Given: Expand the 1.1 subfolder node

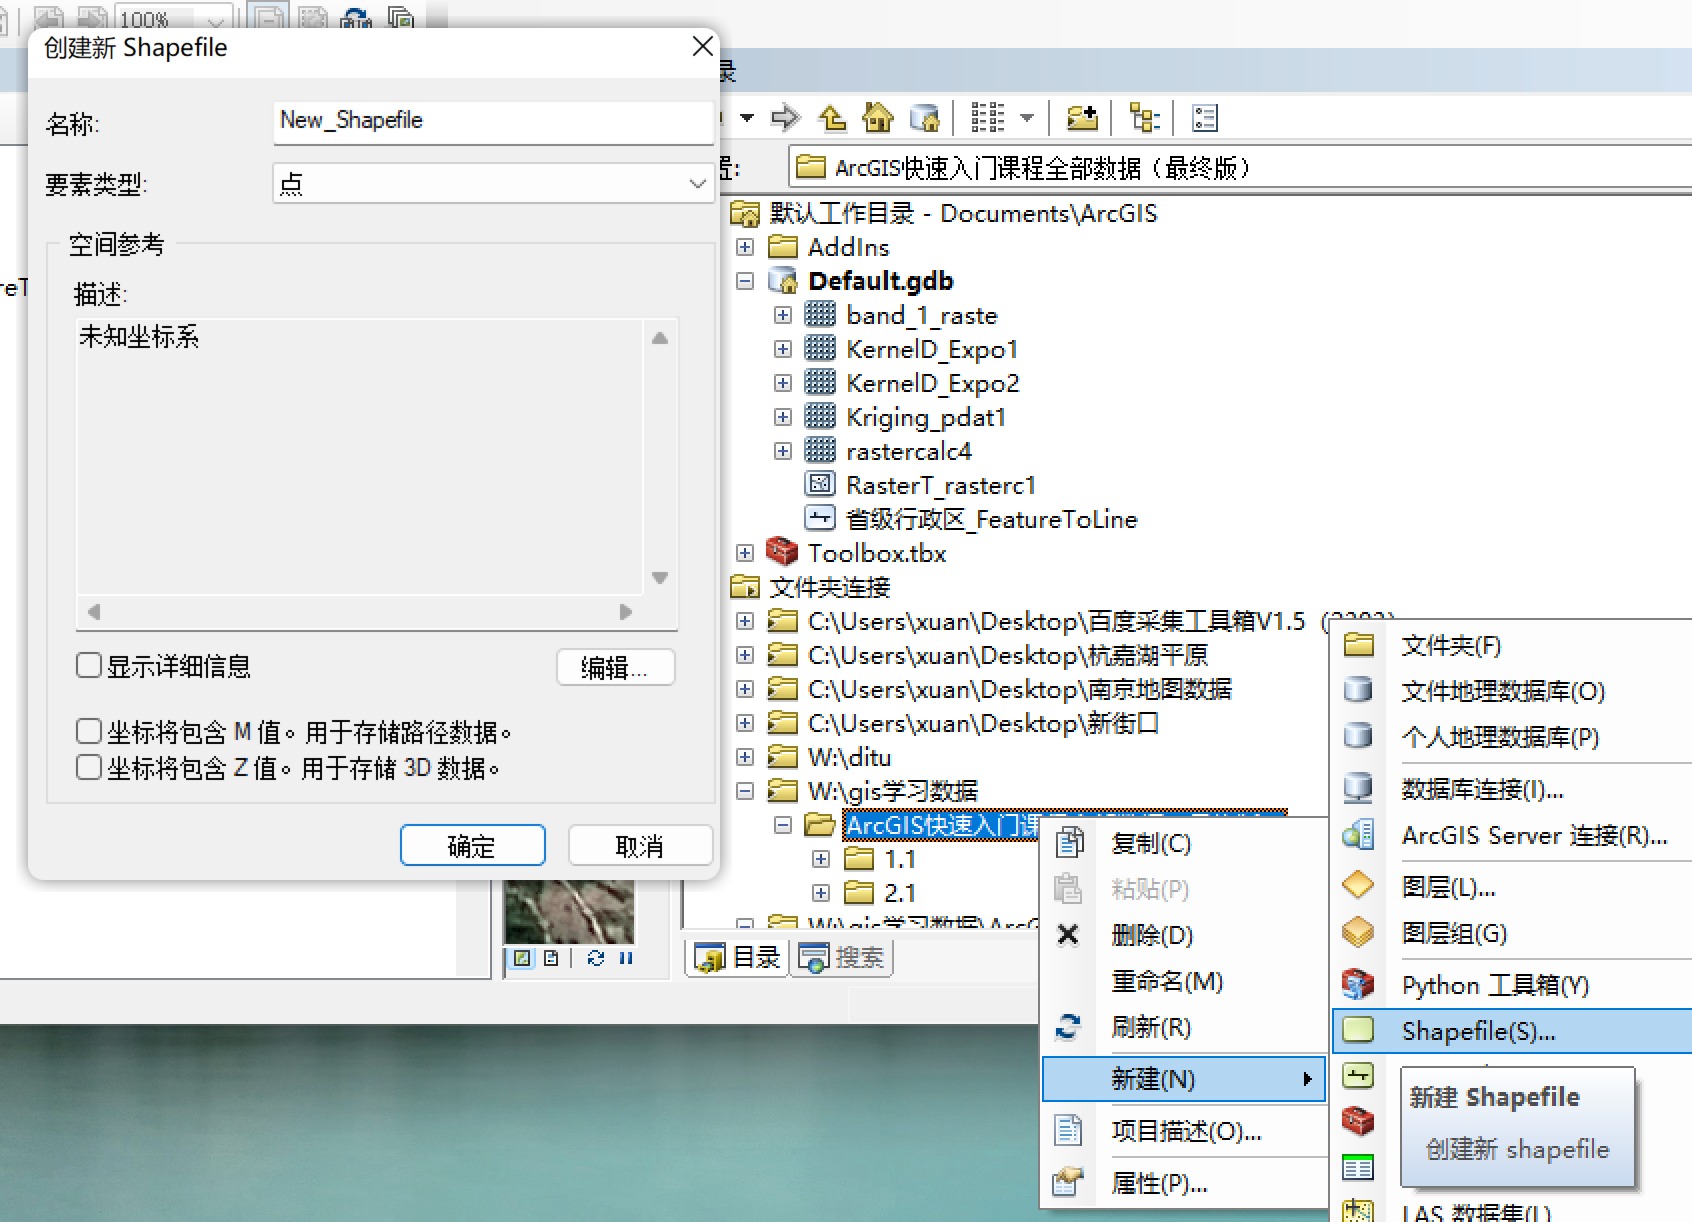Looking at the screenshot, I should pyautogui.click(x=820, y=859).
